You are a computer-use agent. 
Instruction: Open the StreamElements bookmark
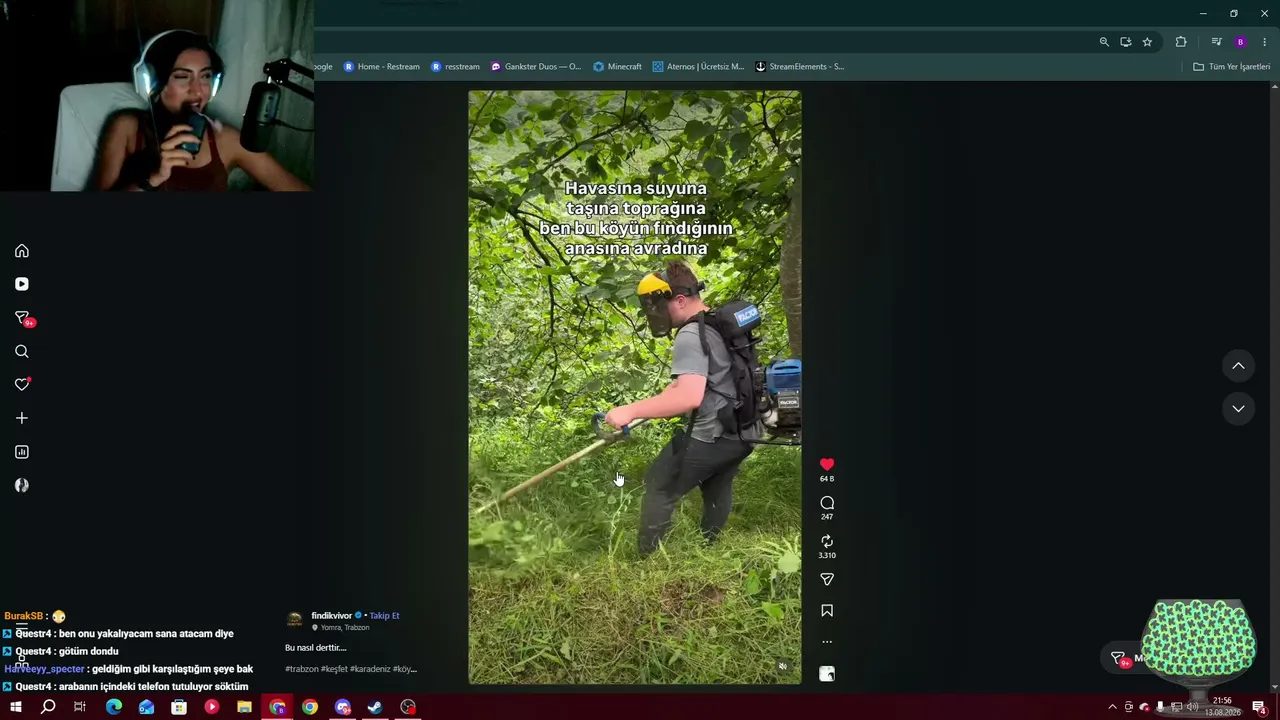pos(799,67)
